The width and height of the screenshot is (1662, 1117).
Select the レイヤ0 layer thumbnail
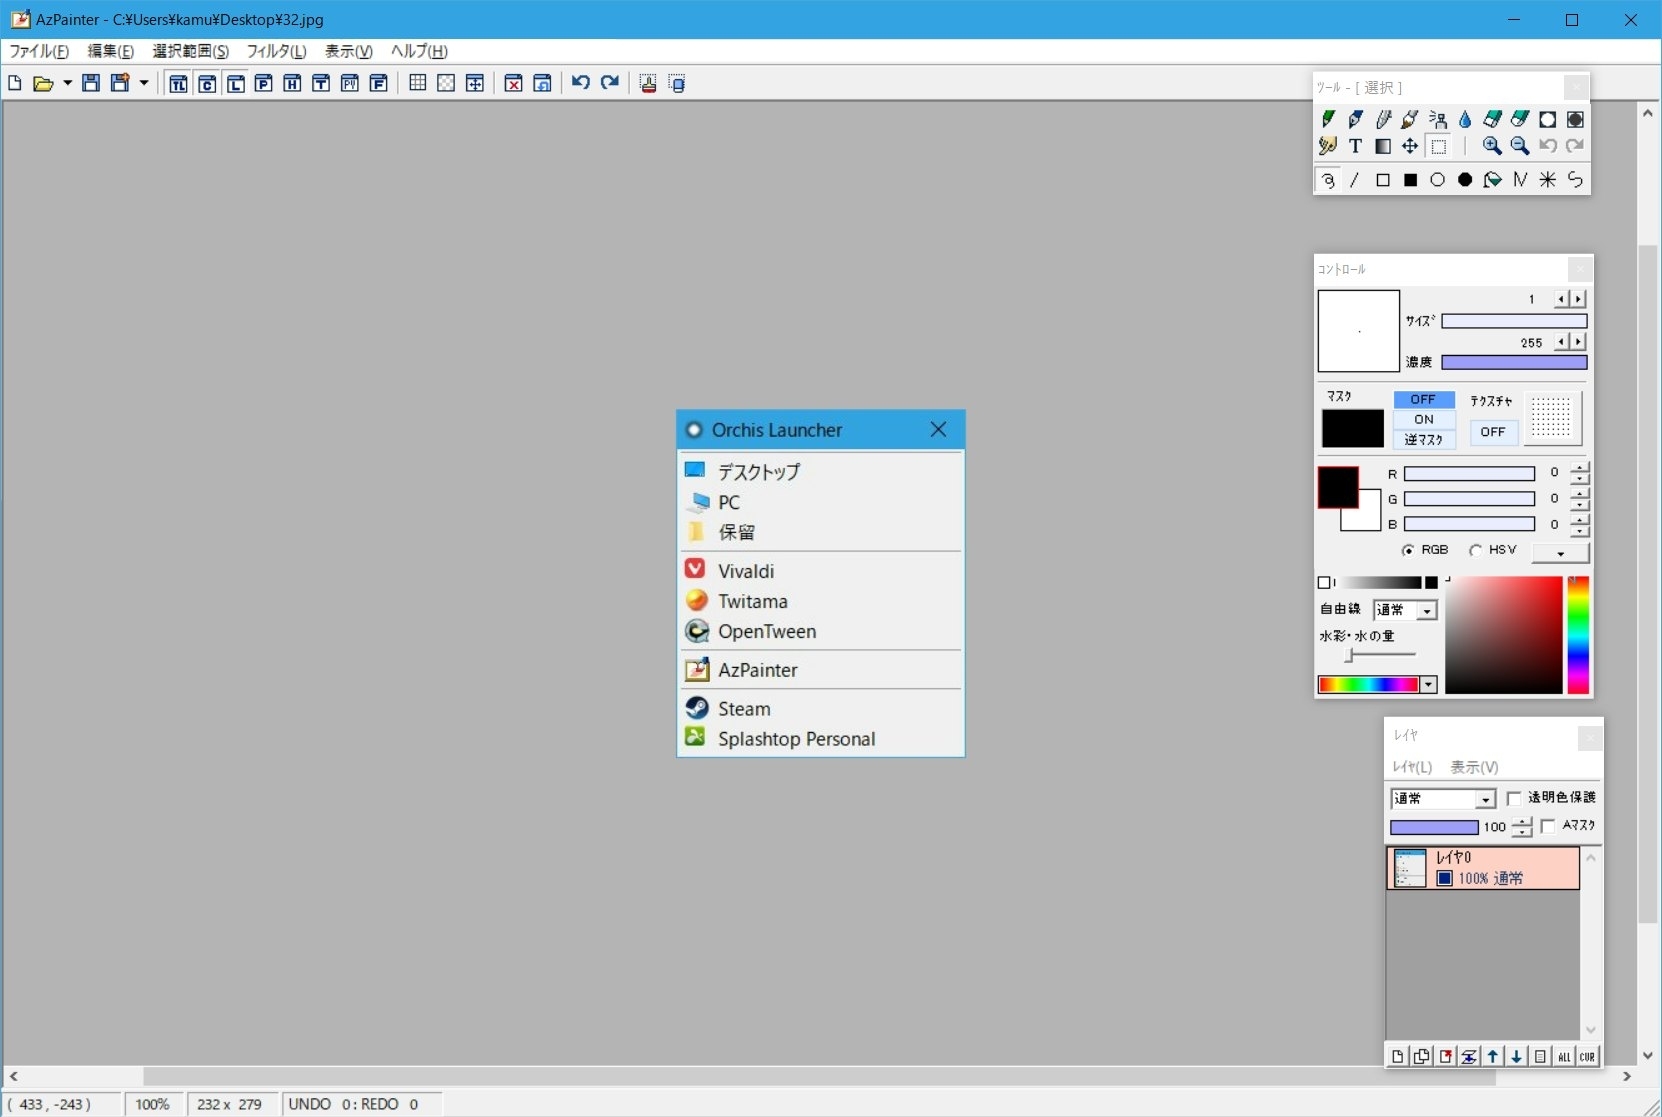[x=1410, y=868]
